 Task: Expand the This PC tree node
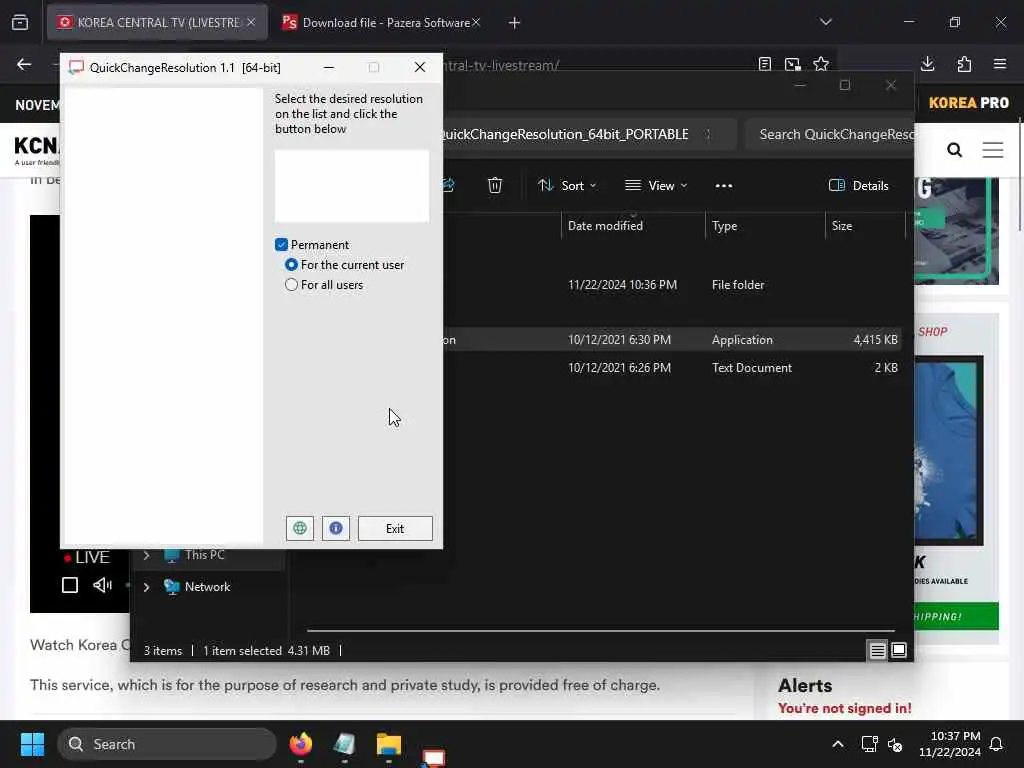pos(146,555)
